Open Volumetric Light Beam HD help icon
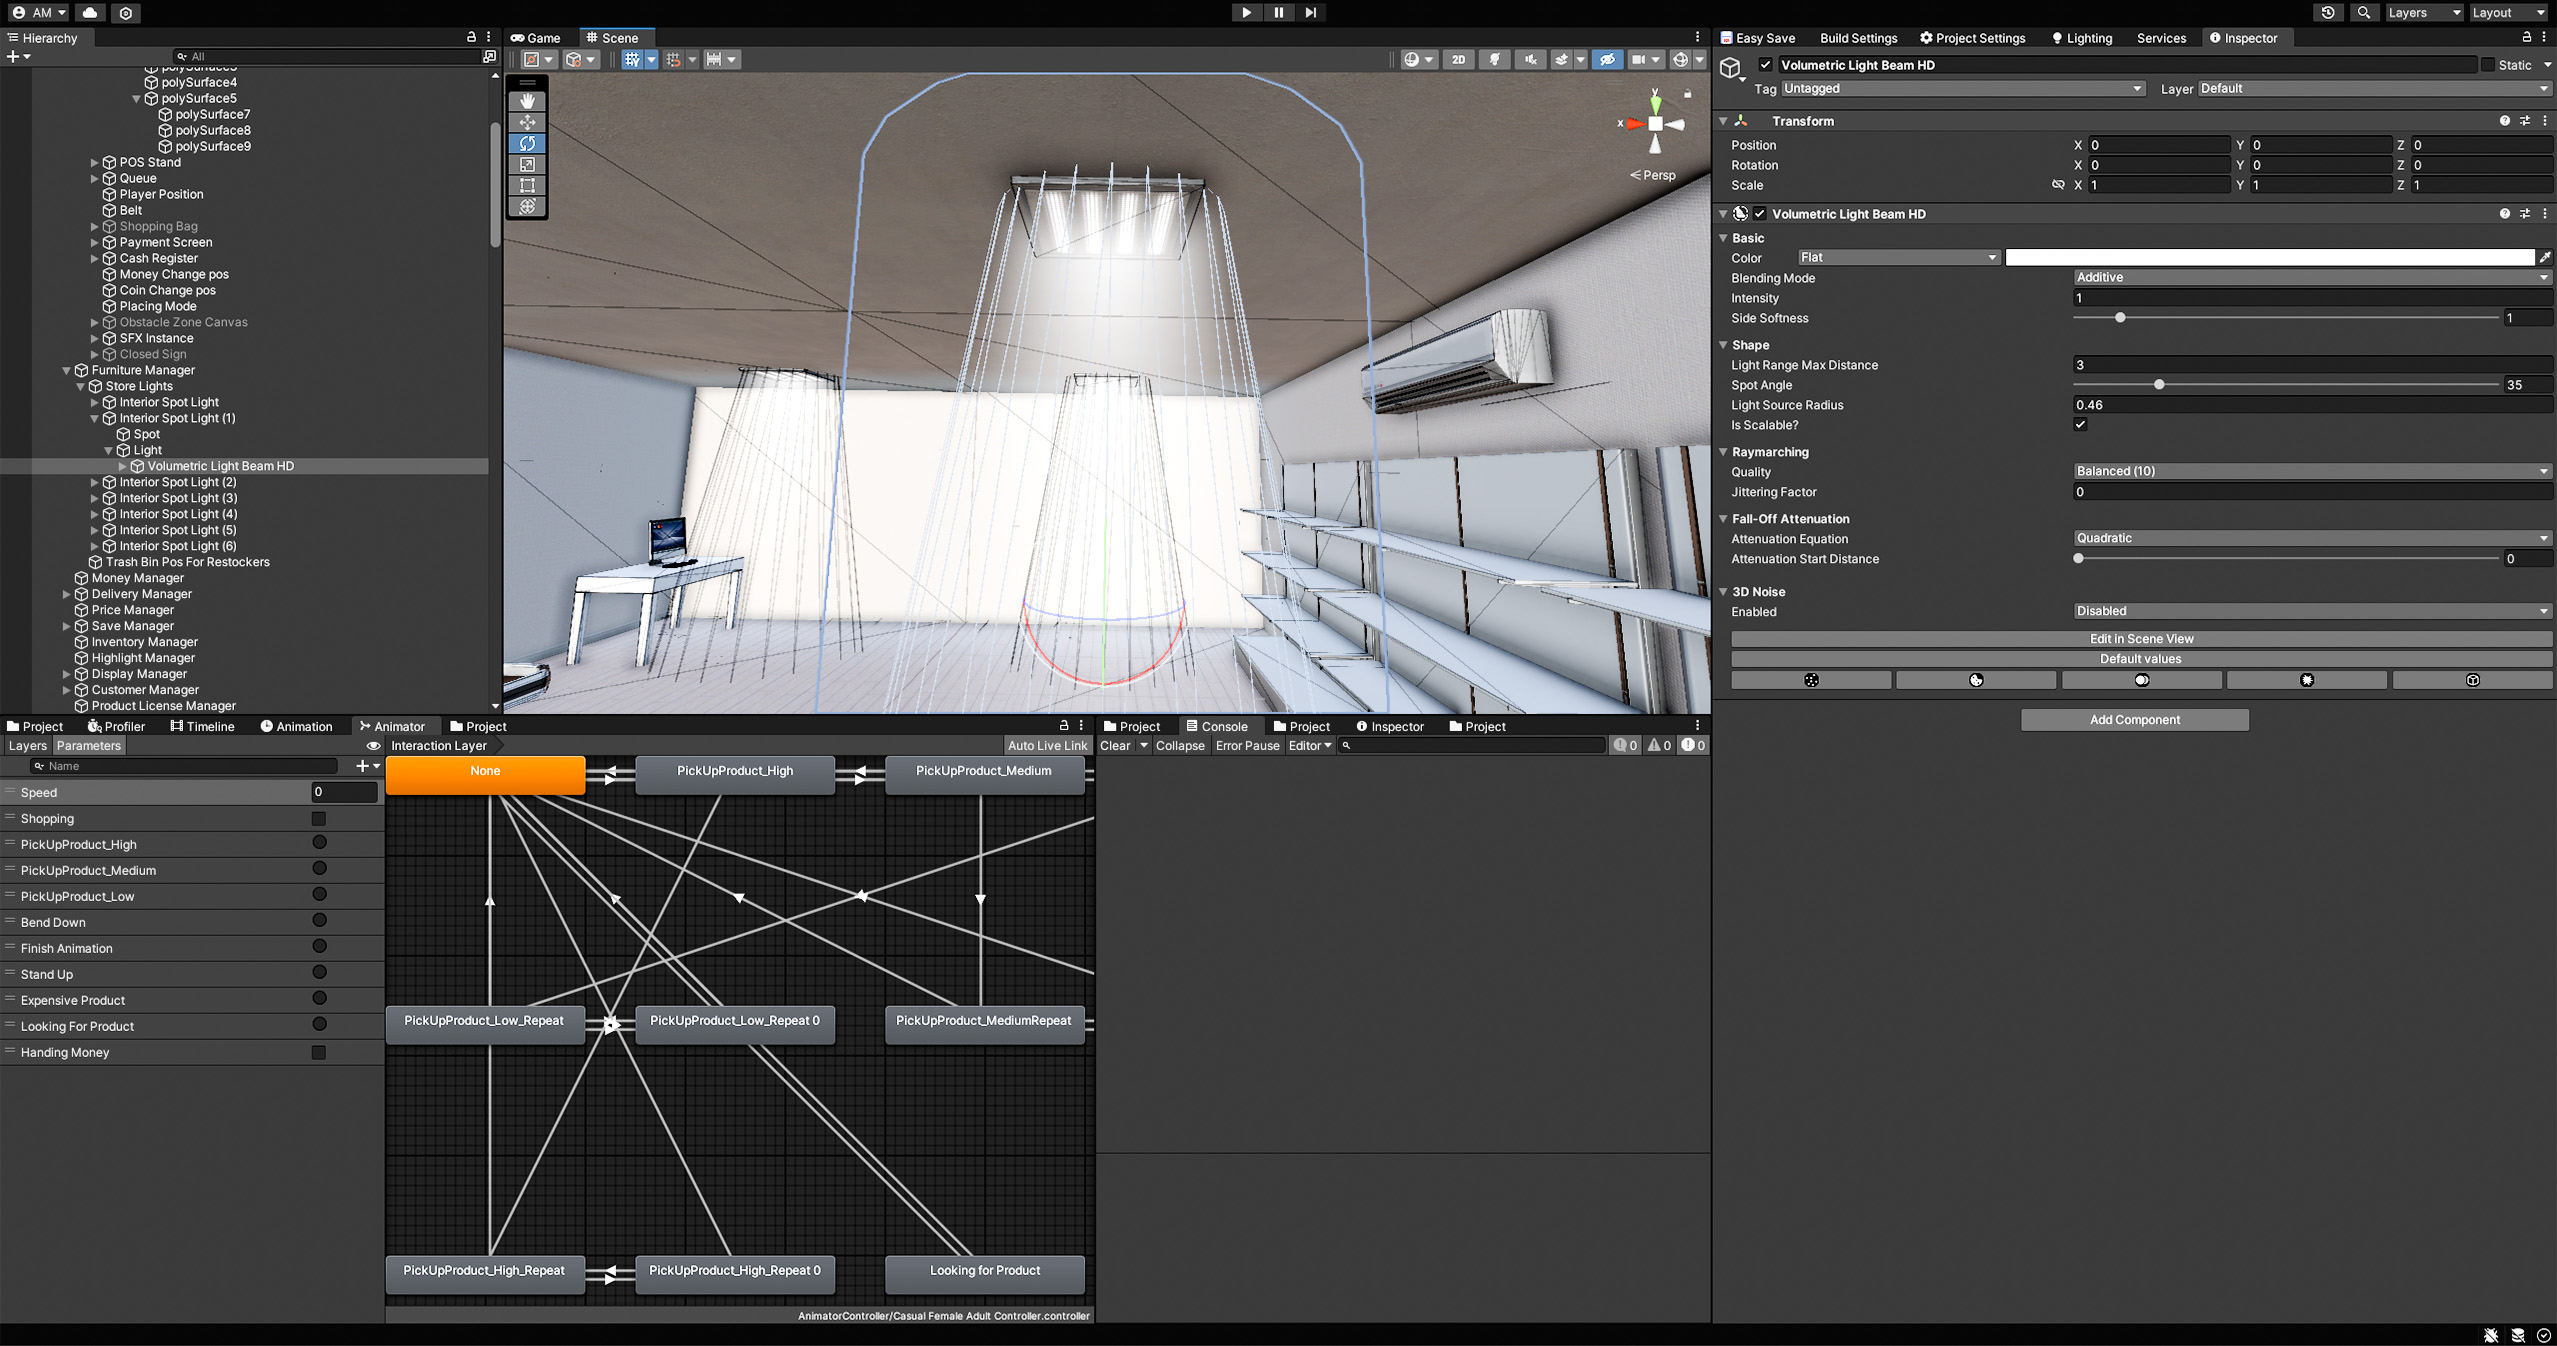The height and width of the screenshot is (1346, 2557). (x=2505, y=213)
